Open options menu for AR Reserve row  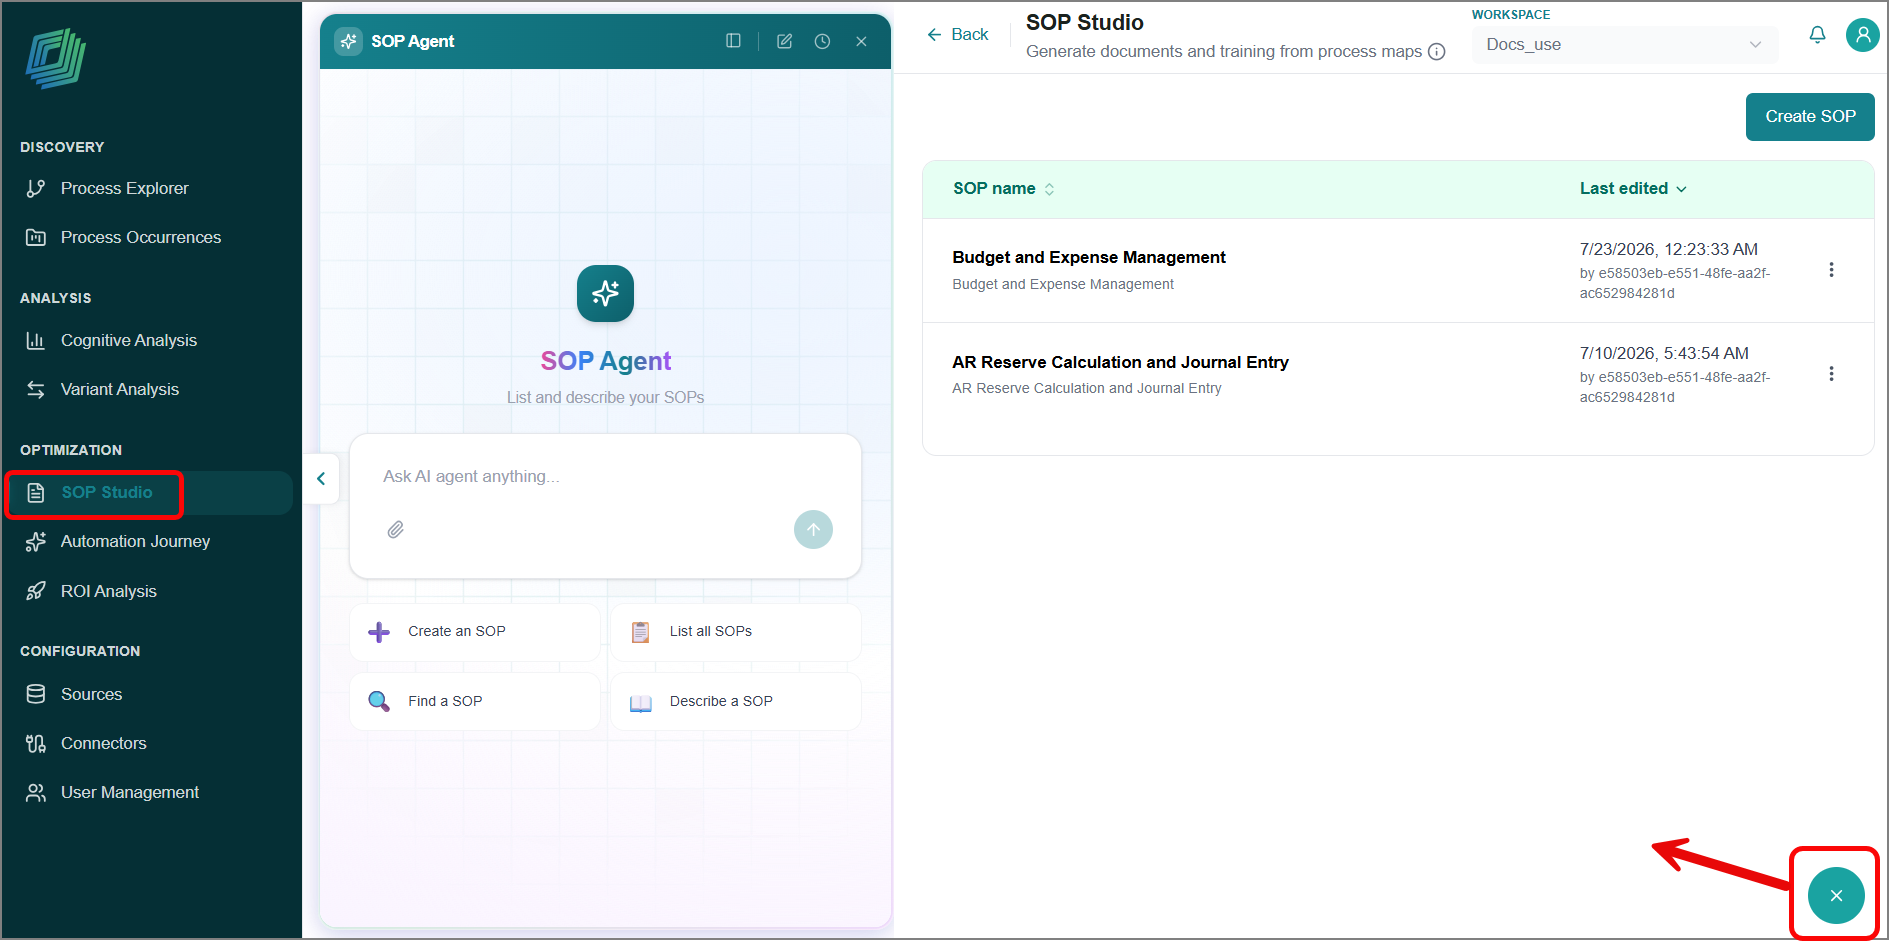(x=1831, y=374)
